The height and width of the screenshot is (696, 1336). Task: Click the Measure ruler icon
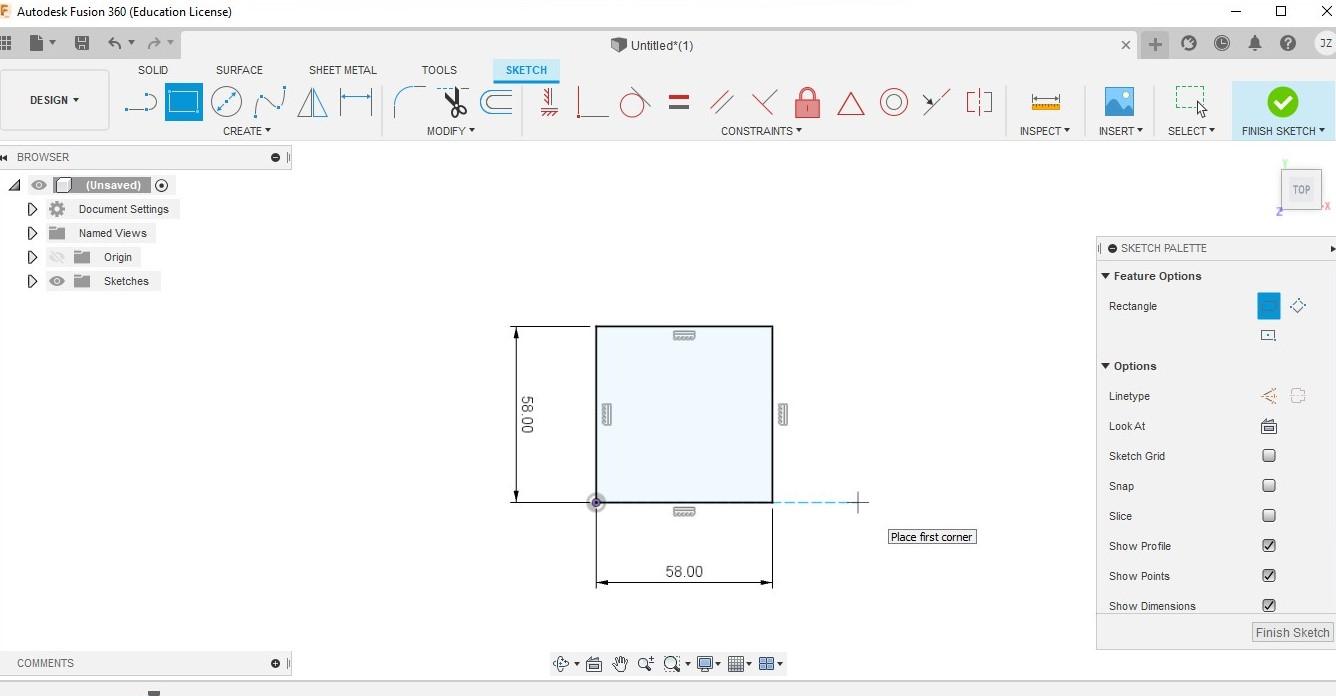click(x=1045, y=102)
